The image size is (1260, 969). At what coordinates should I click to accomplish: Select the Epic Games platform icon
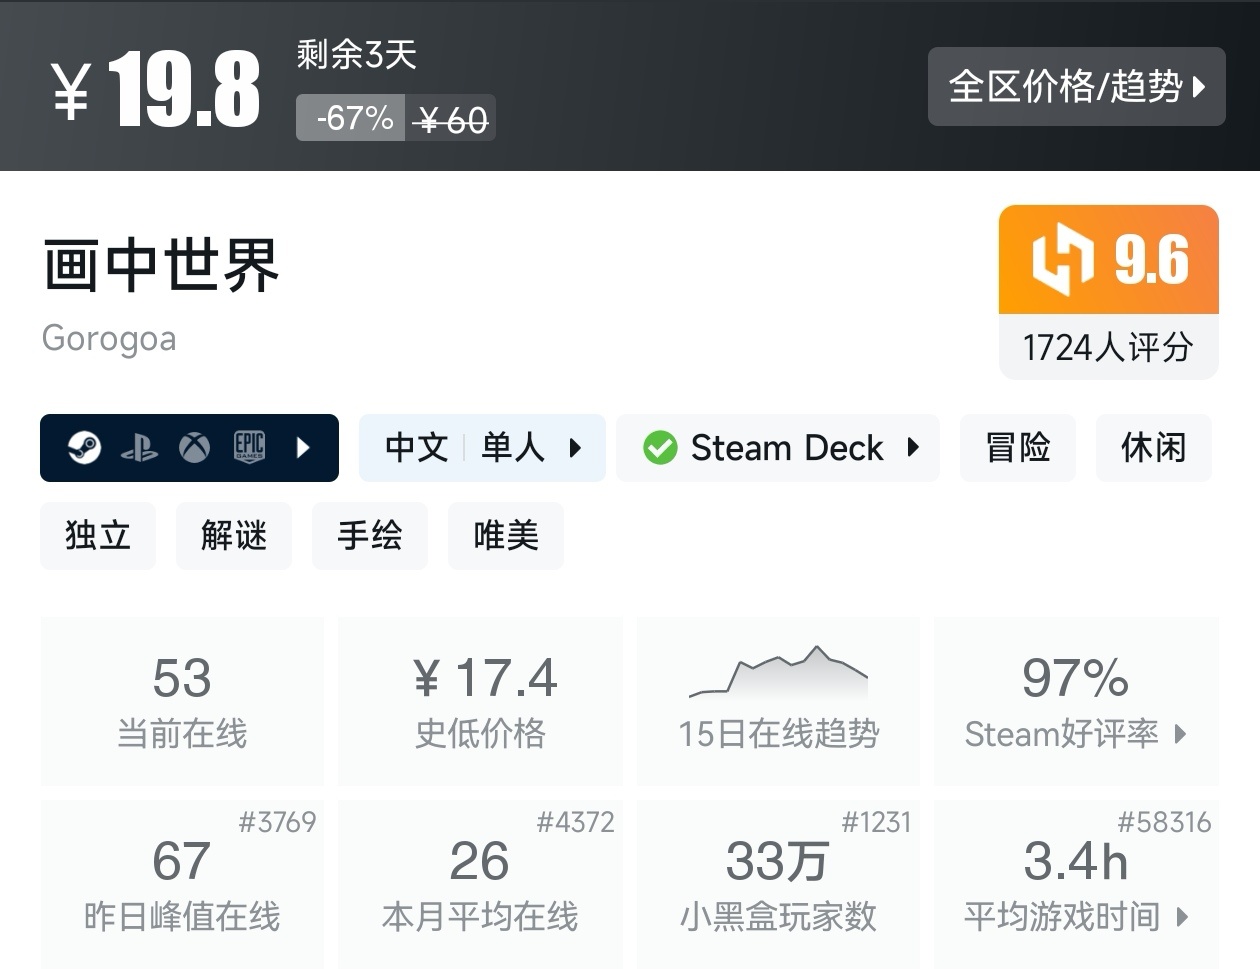click(x=248, y=448)
